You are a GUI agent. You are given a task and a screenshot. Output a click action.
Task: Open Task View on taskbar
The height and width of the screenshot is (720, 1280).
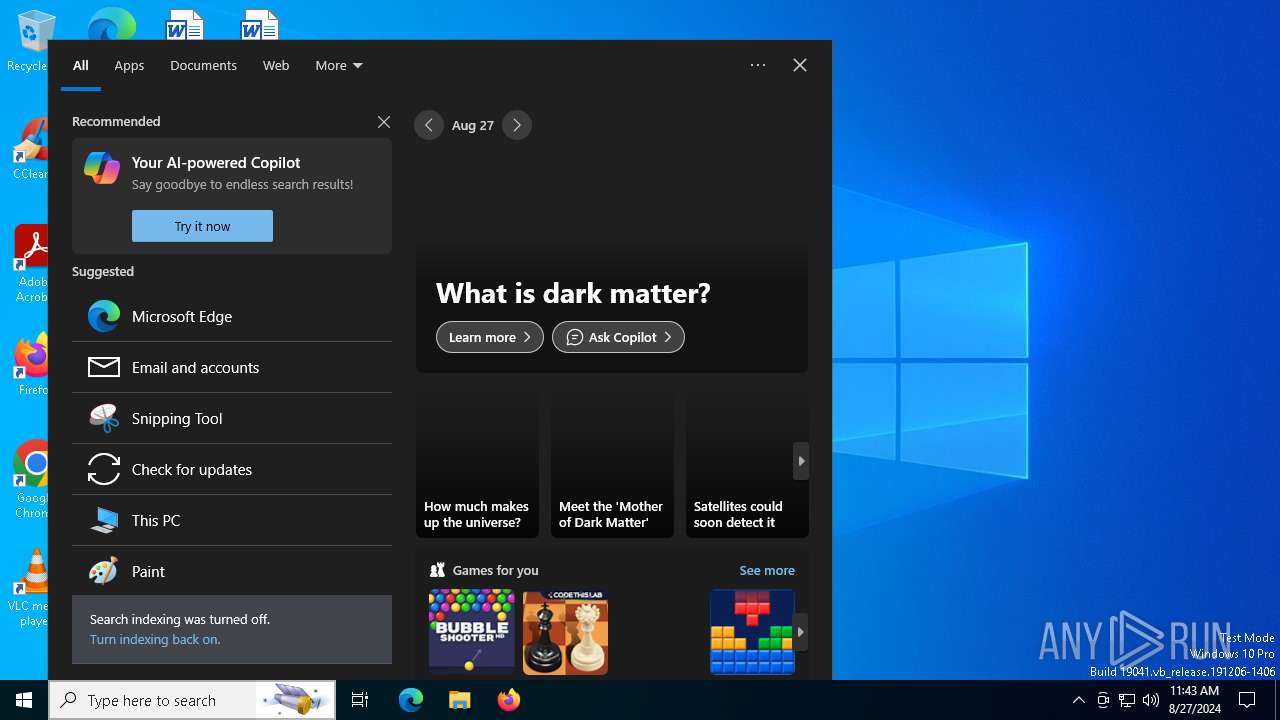(x=360, y=700)
